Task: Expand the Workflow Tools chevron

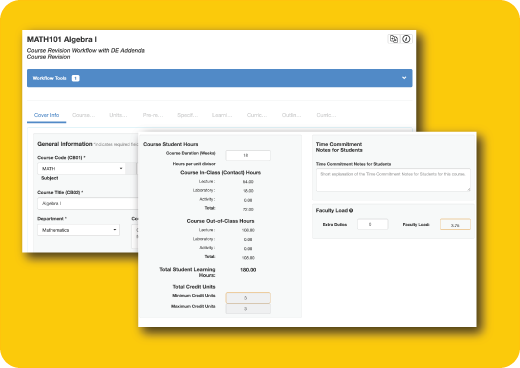Action: 404,78
